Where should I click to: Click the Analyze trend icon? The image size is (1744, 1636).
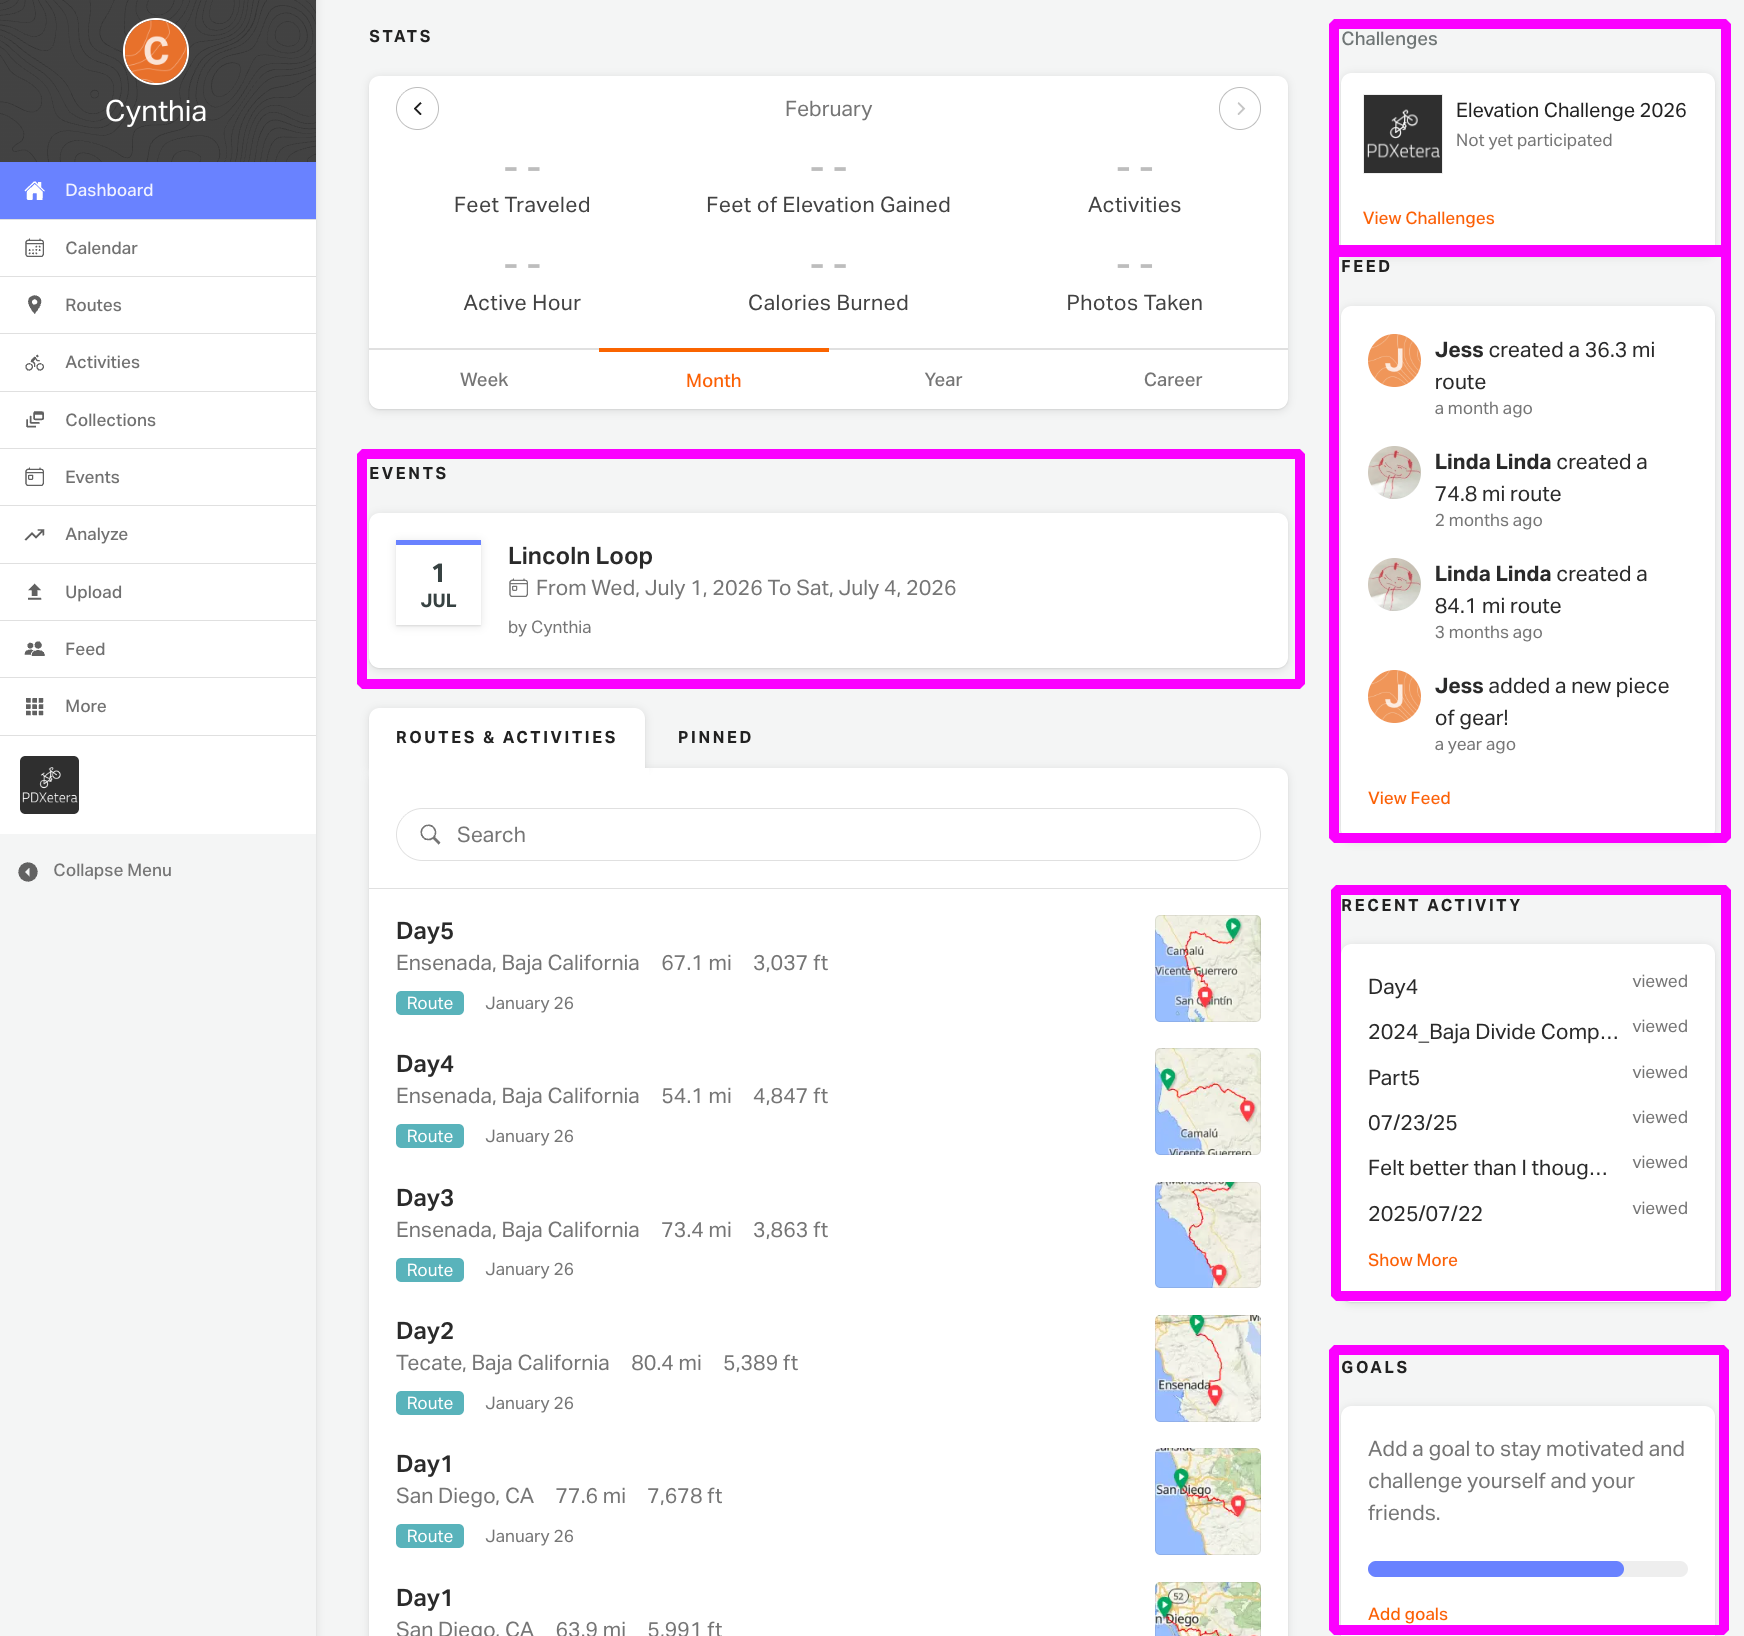(x=35, y=534)
